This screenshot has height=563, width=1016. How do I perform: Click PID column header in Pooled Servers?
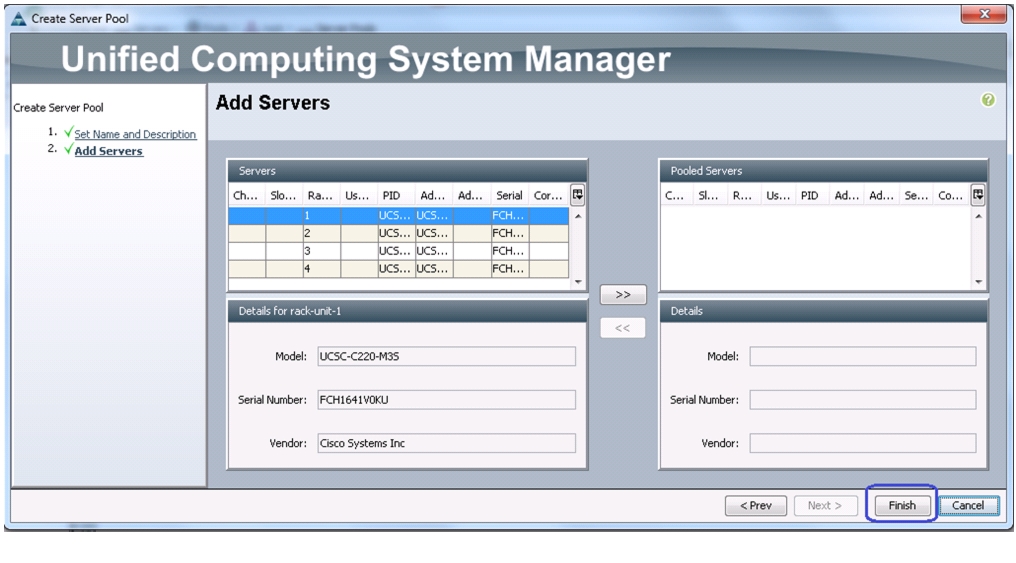810,195
